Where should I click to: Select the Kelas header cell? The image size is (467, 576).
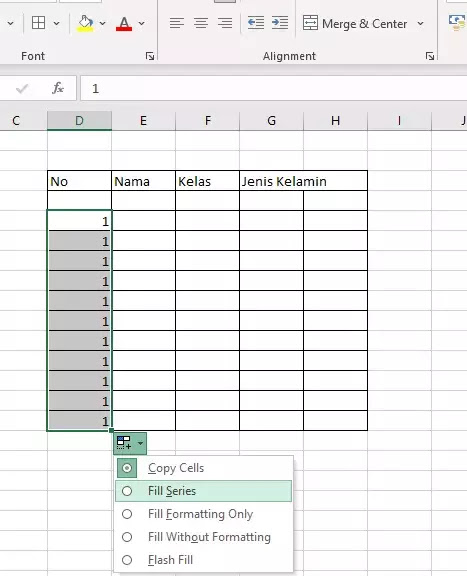207,181
